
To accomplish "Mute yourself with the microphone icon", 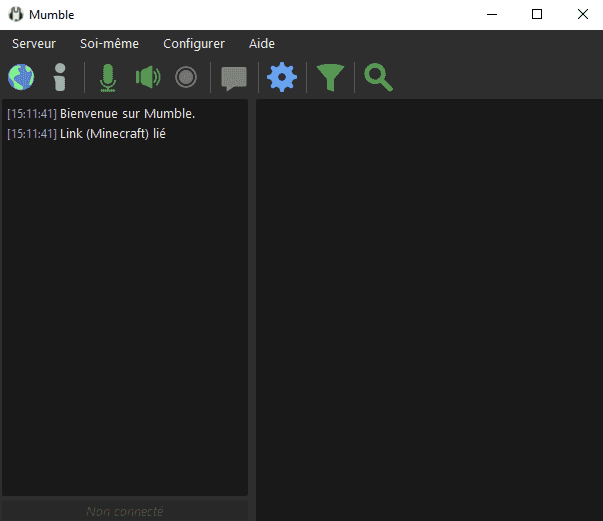I will (x=108, y=77).
